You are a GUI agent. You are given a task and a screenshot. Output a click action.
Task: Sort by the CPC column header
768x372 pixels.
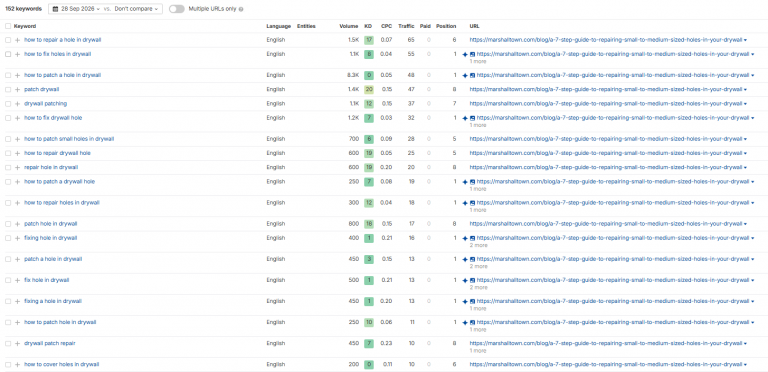tap(386, 26)
